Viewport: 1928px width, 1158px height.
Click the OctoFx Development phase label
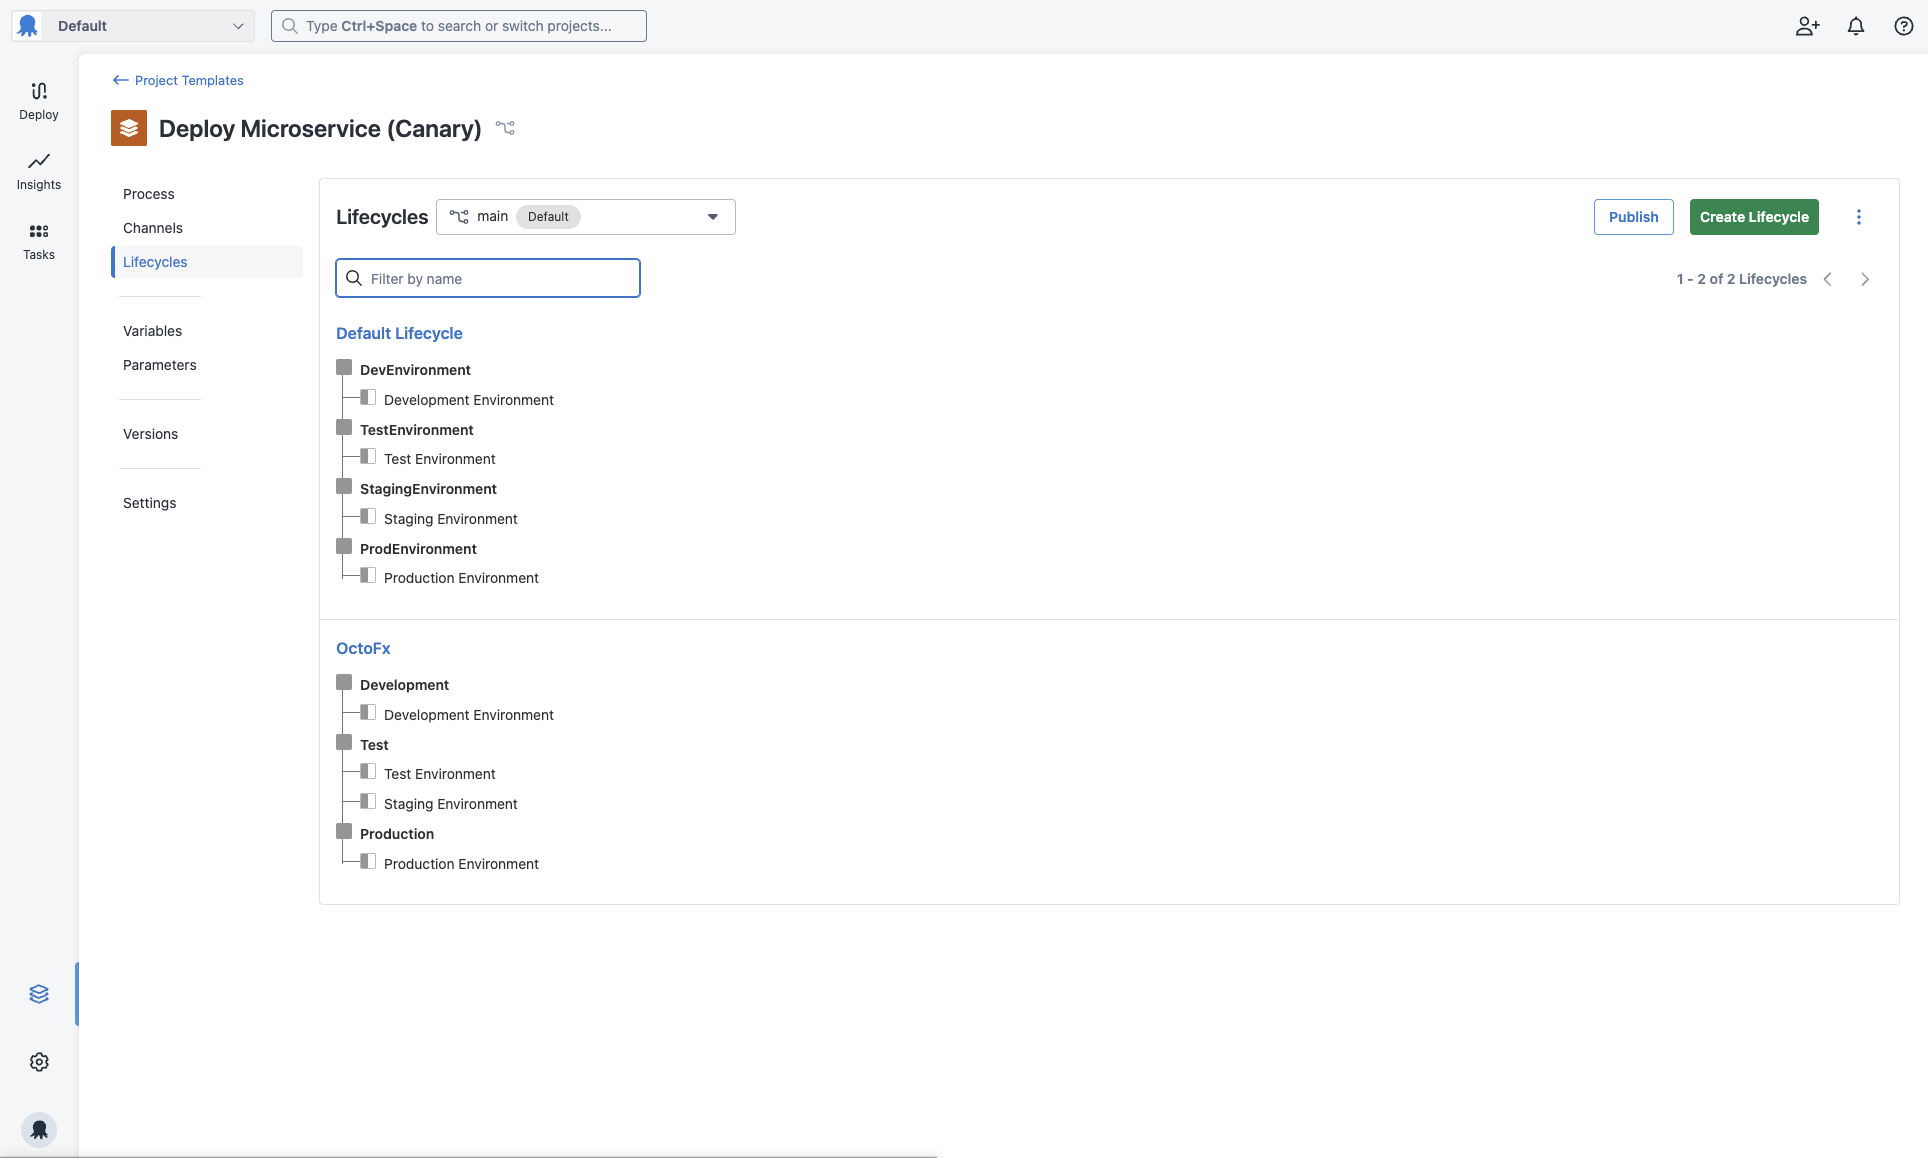[404, 685]
